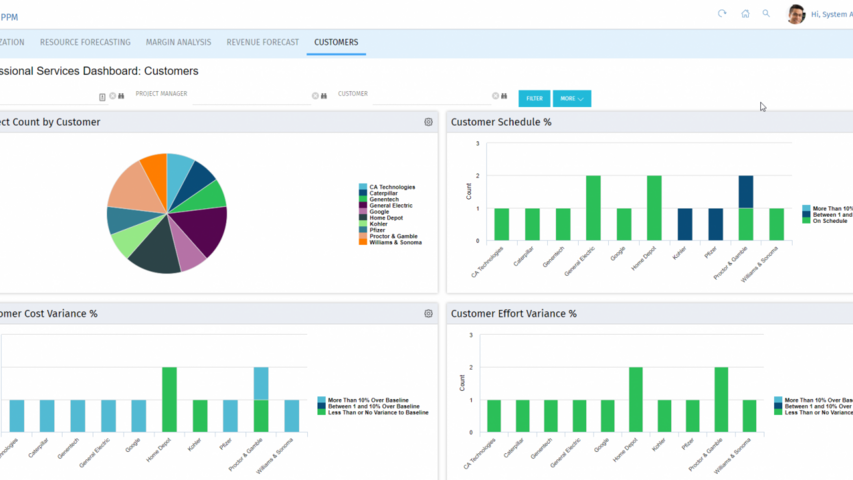The image size is (853, 480).
Task: Select the Revenue Forecast tab
Action: [x=262, y=42]
